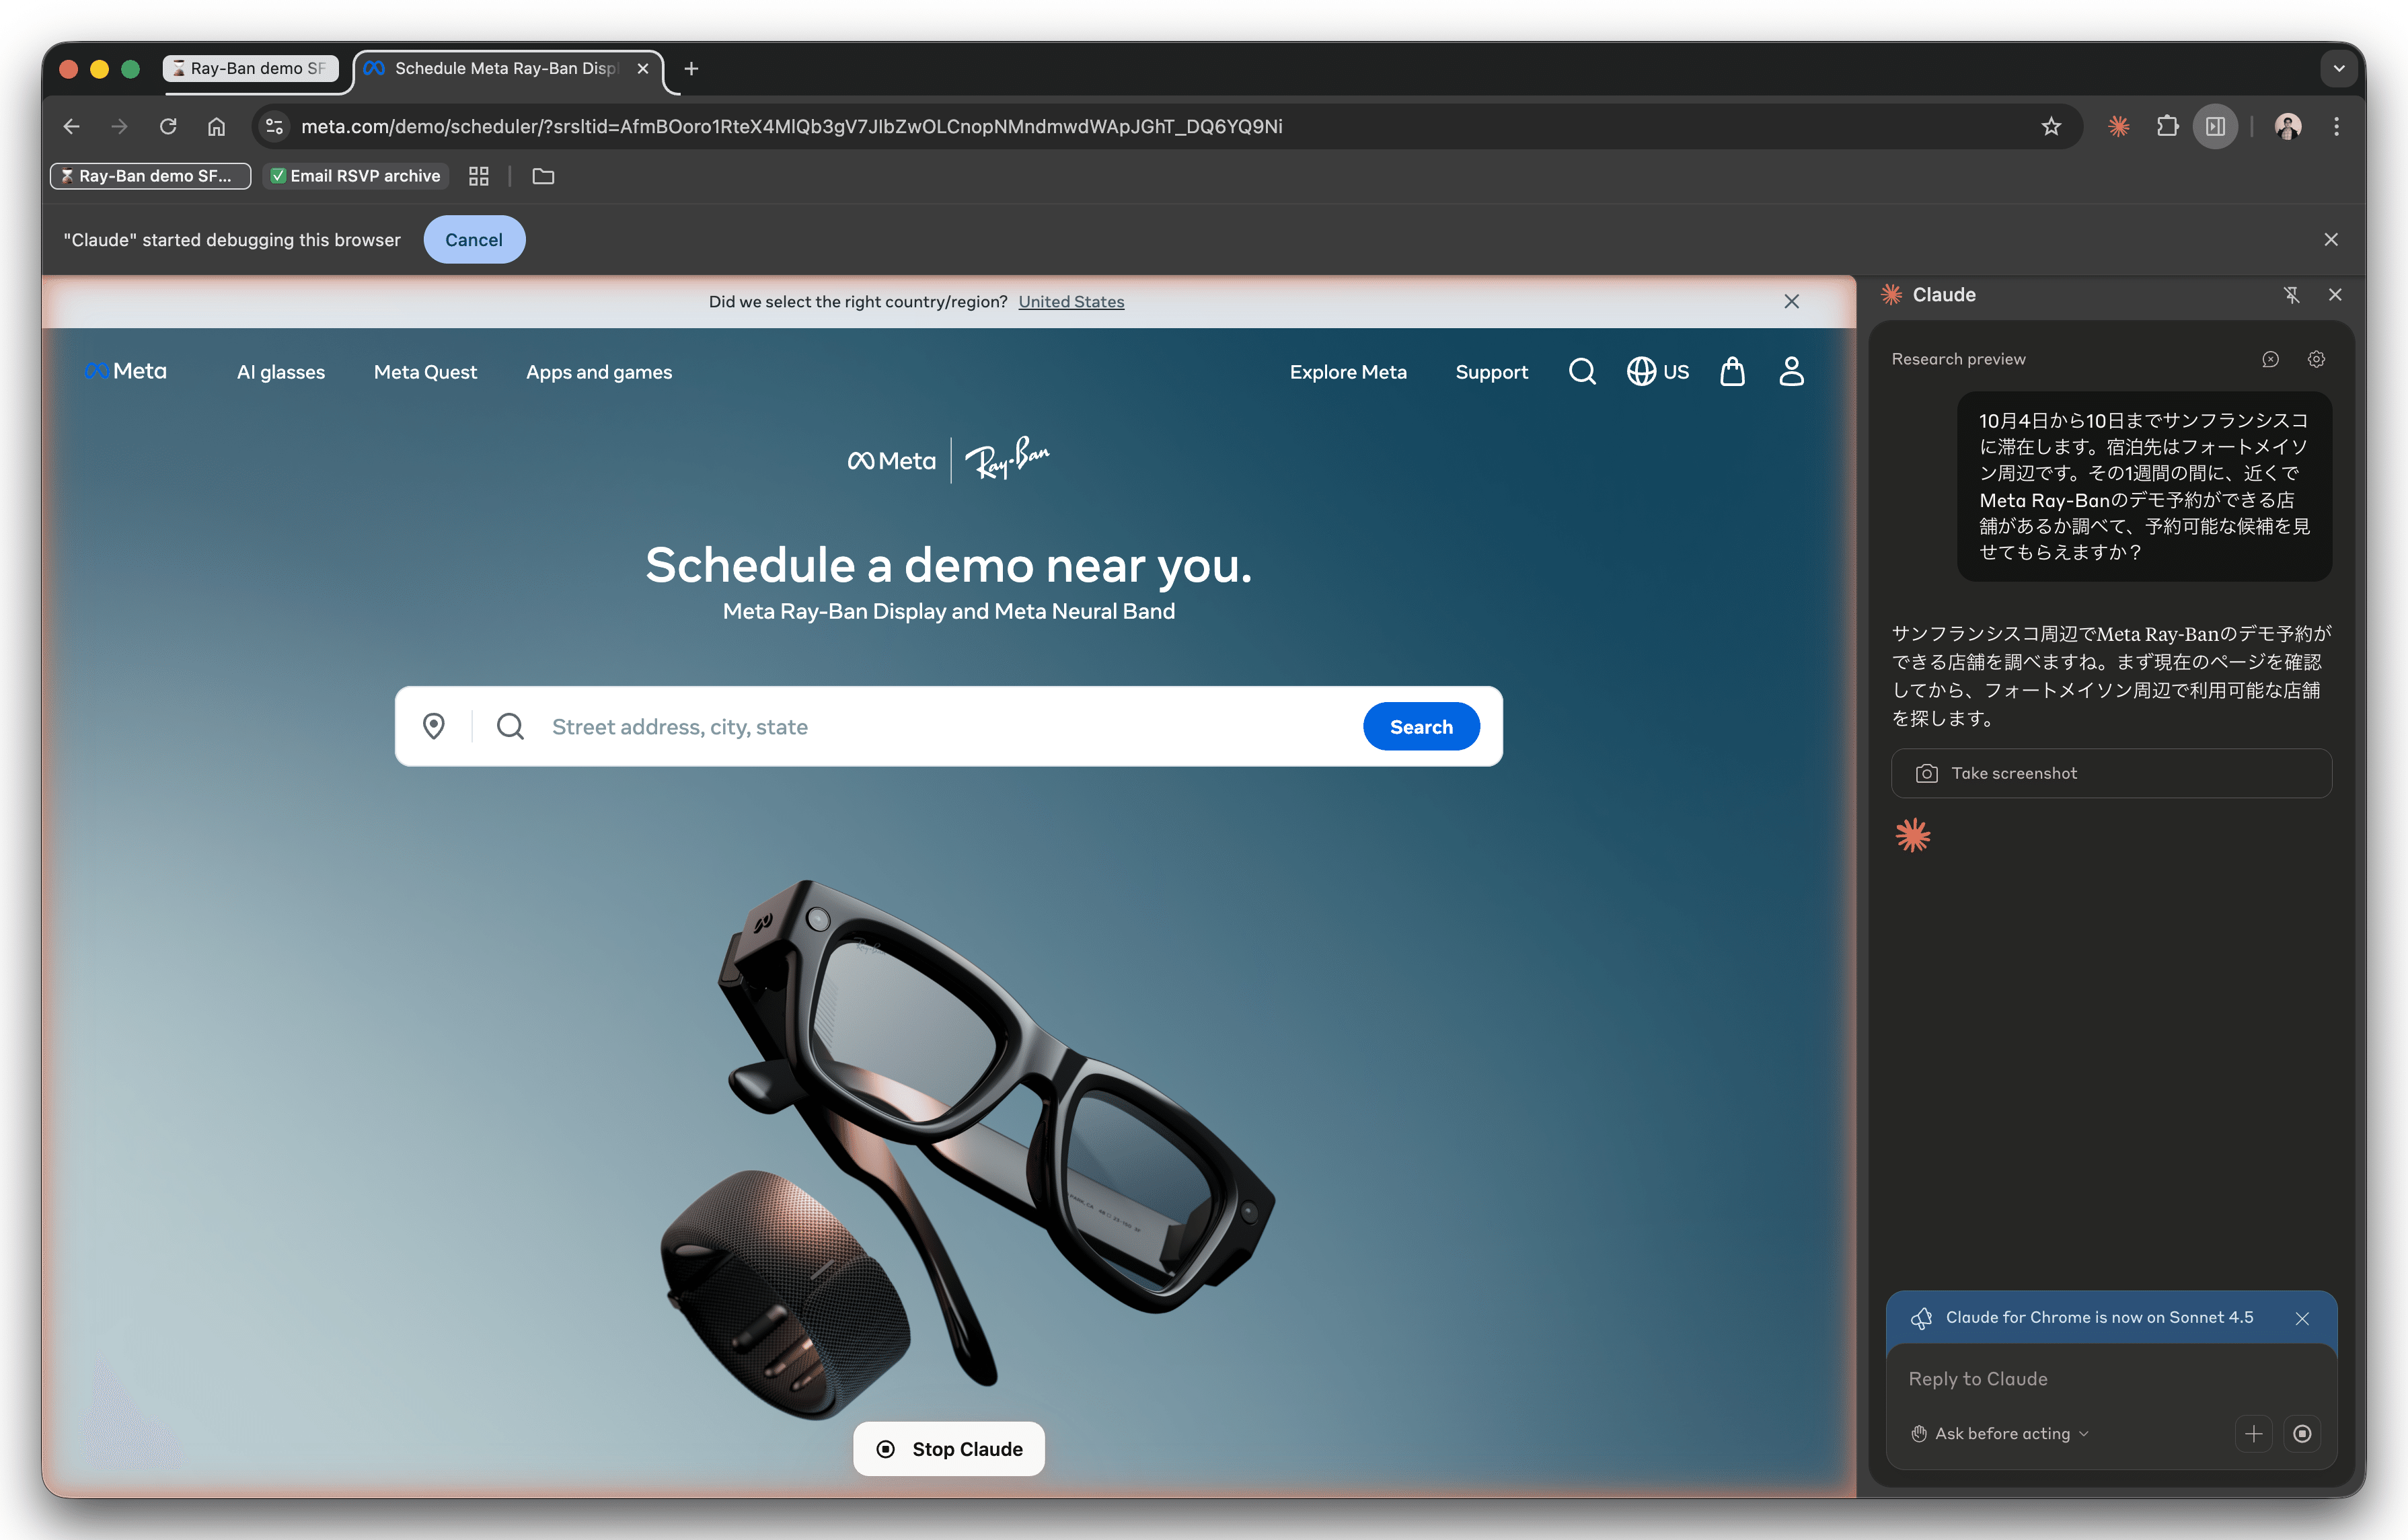Use current location pin icon
2408x1540 pixels.
coord(434,726)
